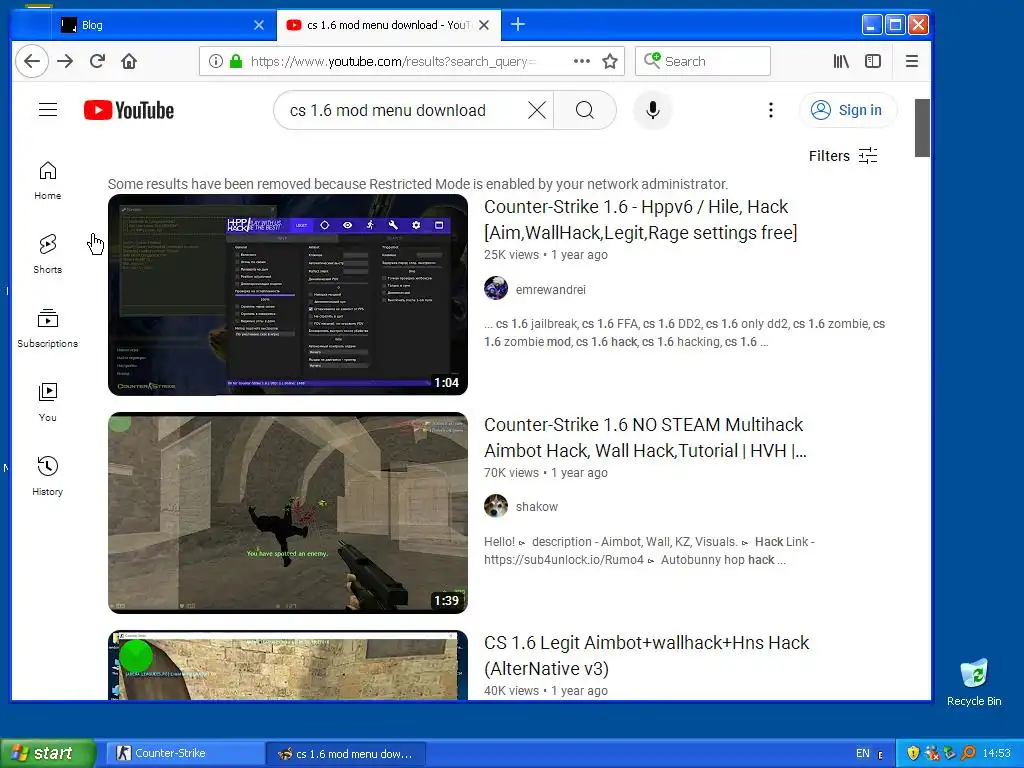The image size is (1024, 768).
Task: Open the Firefox hamburger menu
Action: 912,61
